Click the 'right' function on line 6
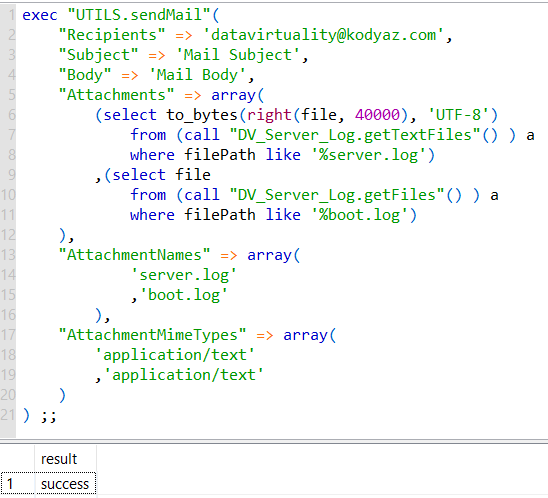 coord(269,115)
